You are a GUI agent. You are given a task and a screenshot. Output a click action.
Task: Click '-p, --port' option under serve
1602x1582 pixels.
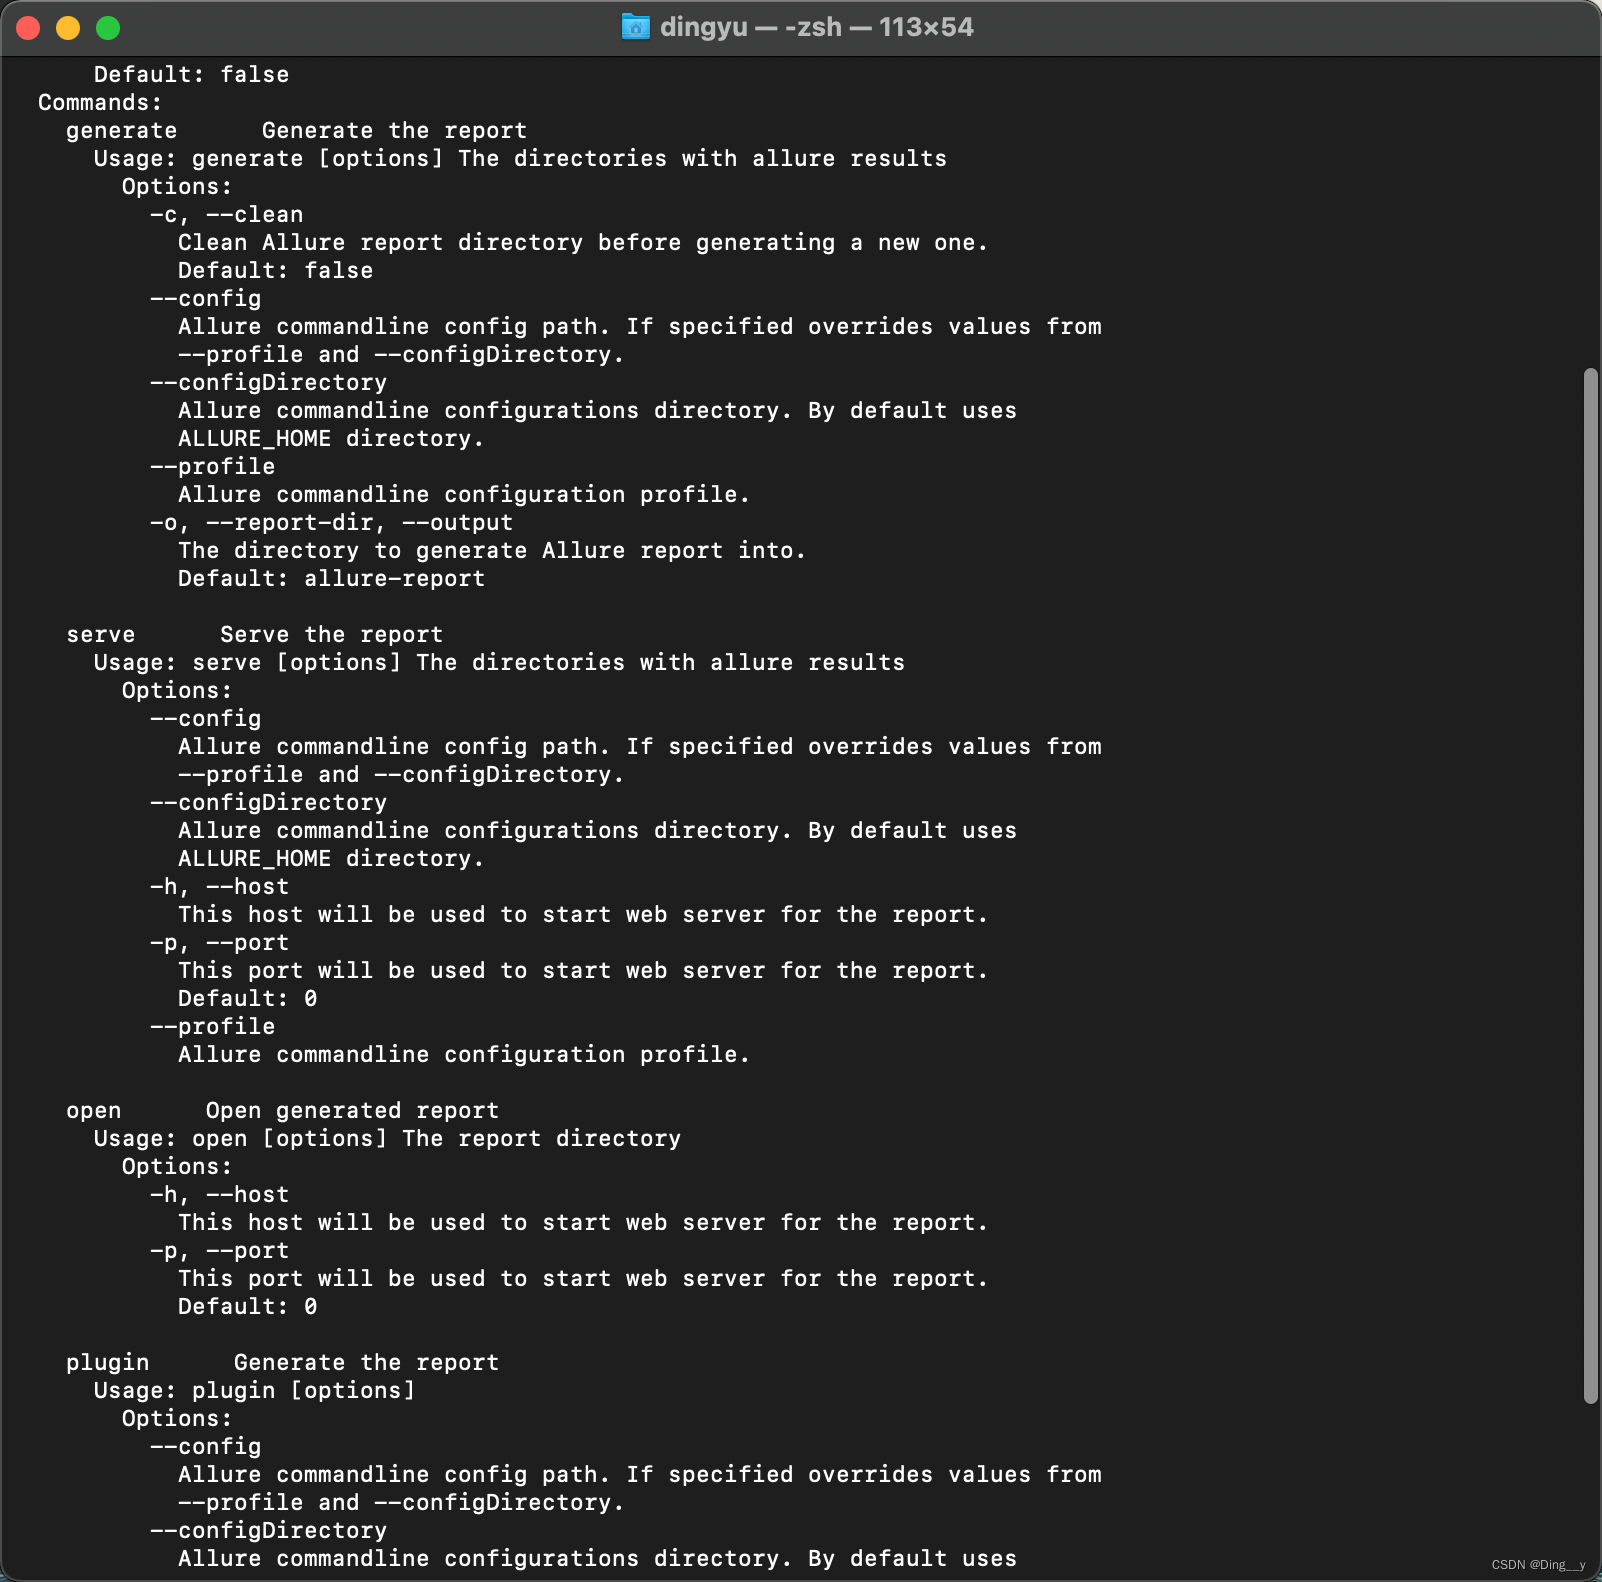[220, 943]
